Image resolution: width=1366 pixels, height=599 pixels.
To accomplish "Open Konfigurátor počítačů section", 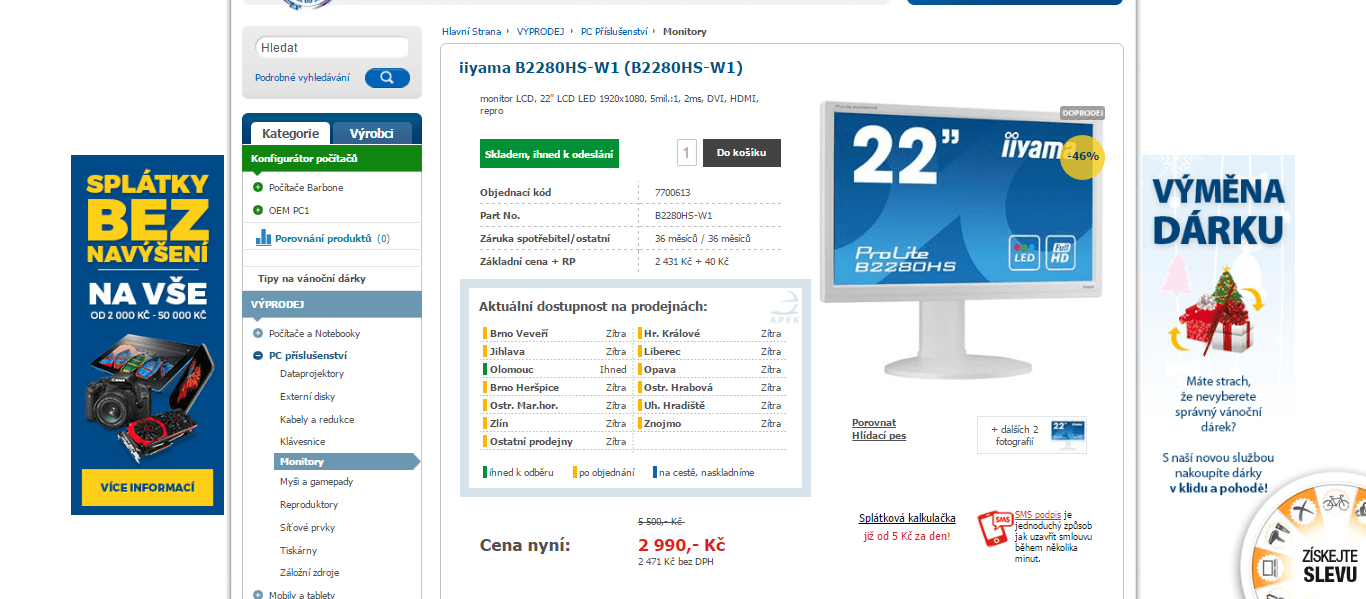I will [332, 159].
